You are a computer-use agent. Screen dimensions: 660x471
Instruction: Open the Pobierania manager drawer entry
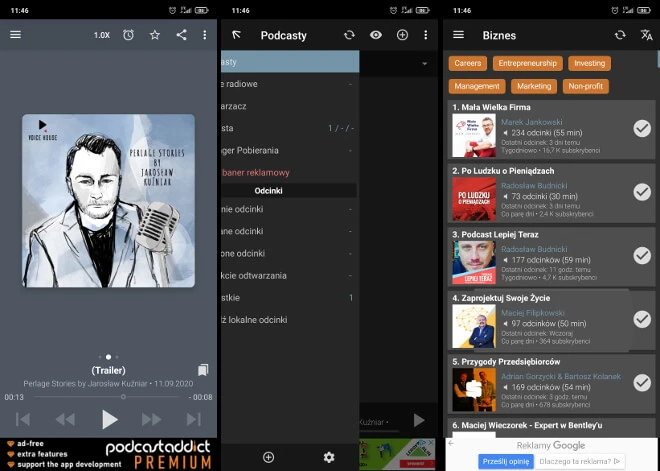[290, 150]
